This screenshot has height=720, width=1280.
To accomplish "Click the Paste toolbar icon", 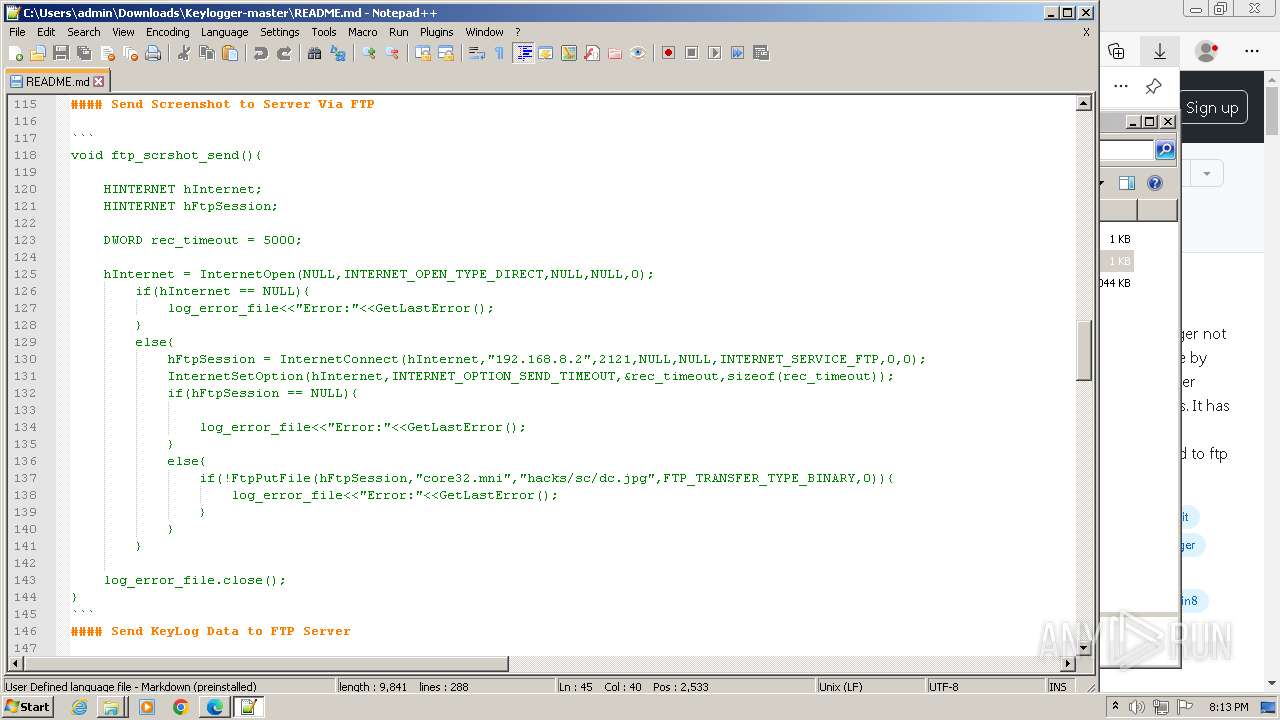I will [x=230, y=53].
